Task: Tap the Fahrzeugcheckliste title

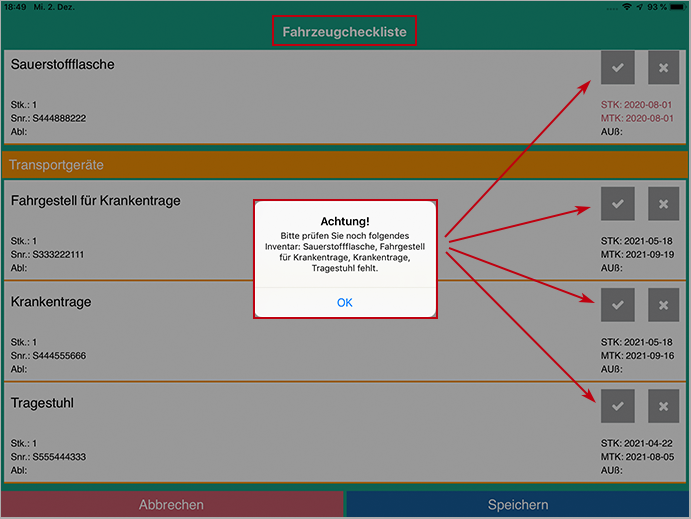Action: coord(345,32)
